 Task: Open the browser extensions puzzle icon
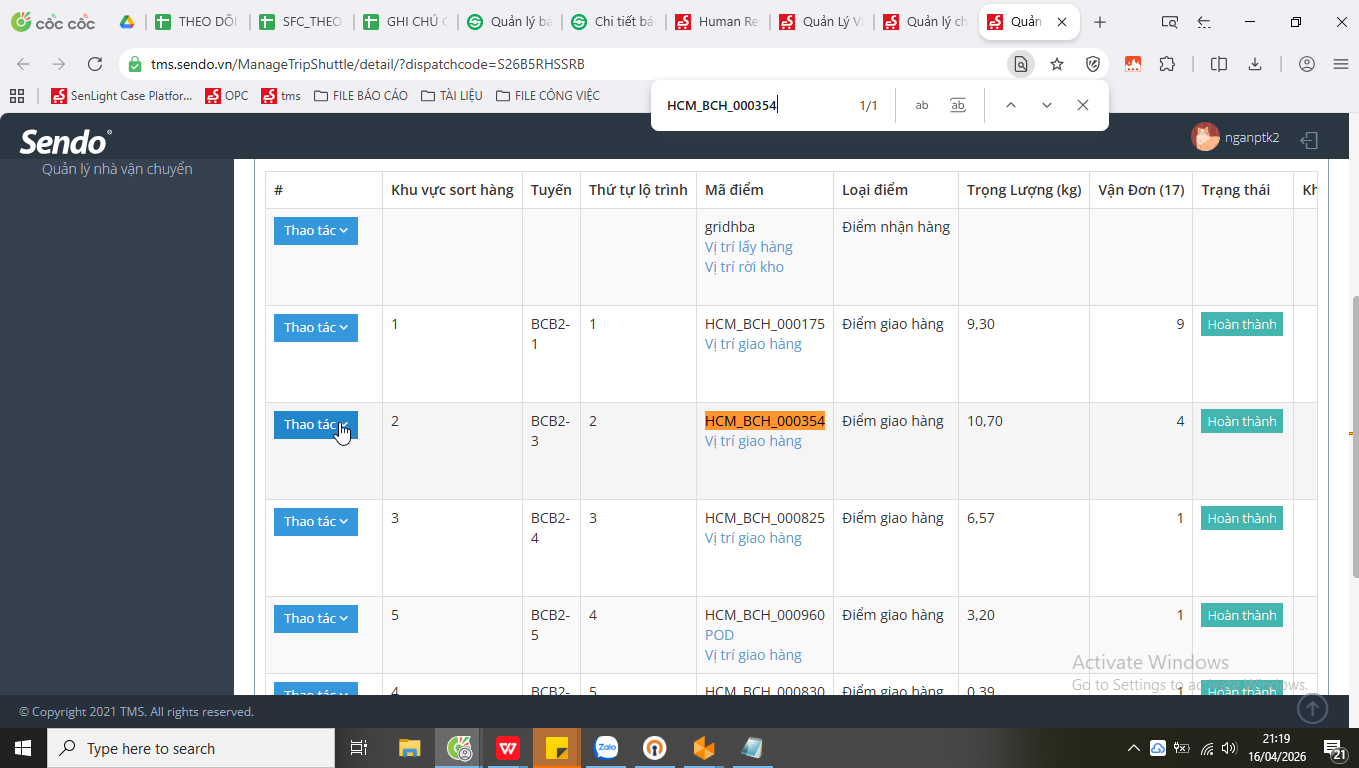coord(1167,64)
